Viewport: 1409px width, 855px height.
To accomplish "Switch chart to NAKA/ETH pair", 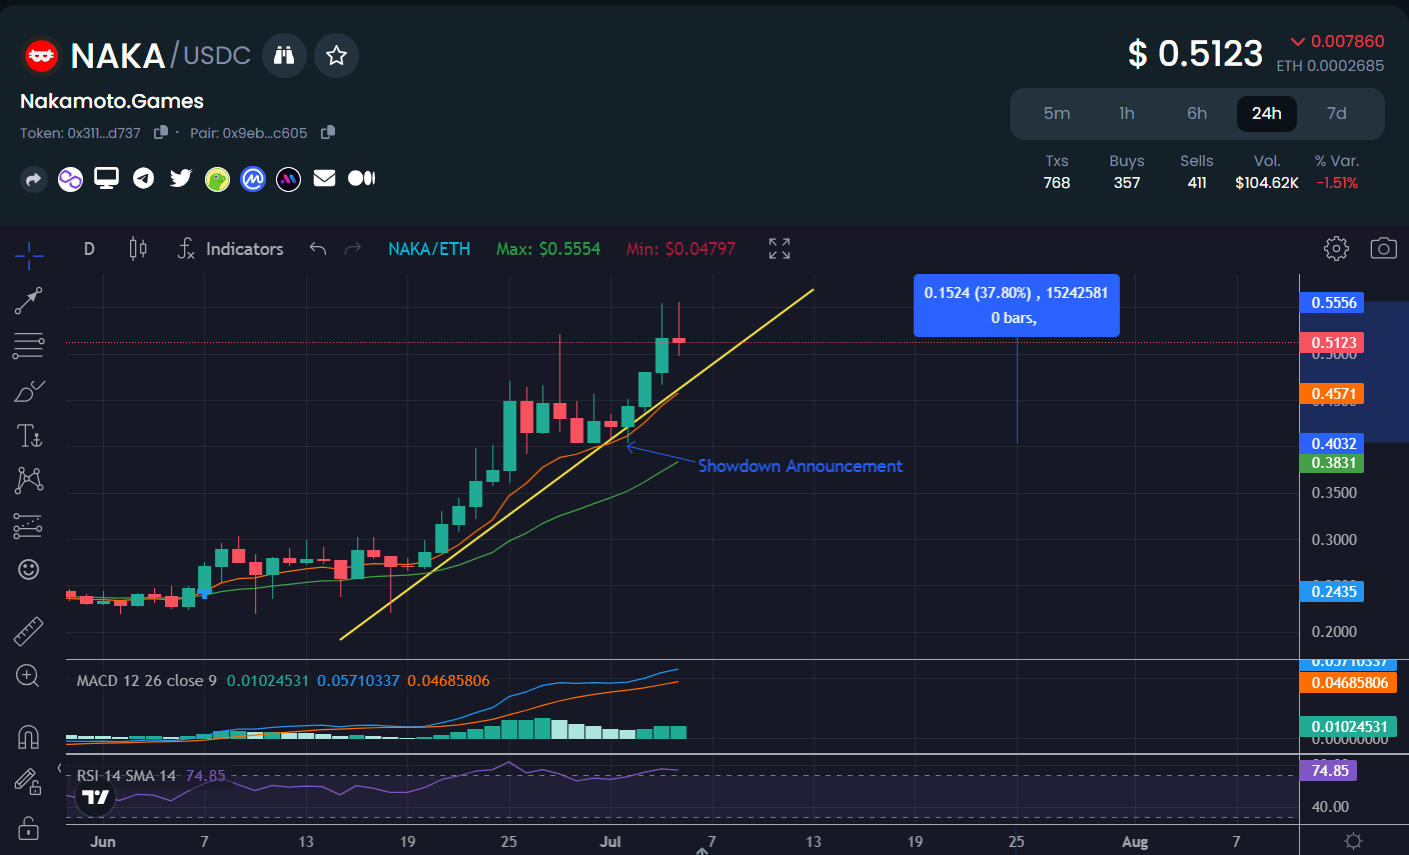I will (429, 249).
